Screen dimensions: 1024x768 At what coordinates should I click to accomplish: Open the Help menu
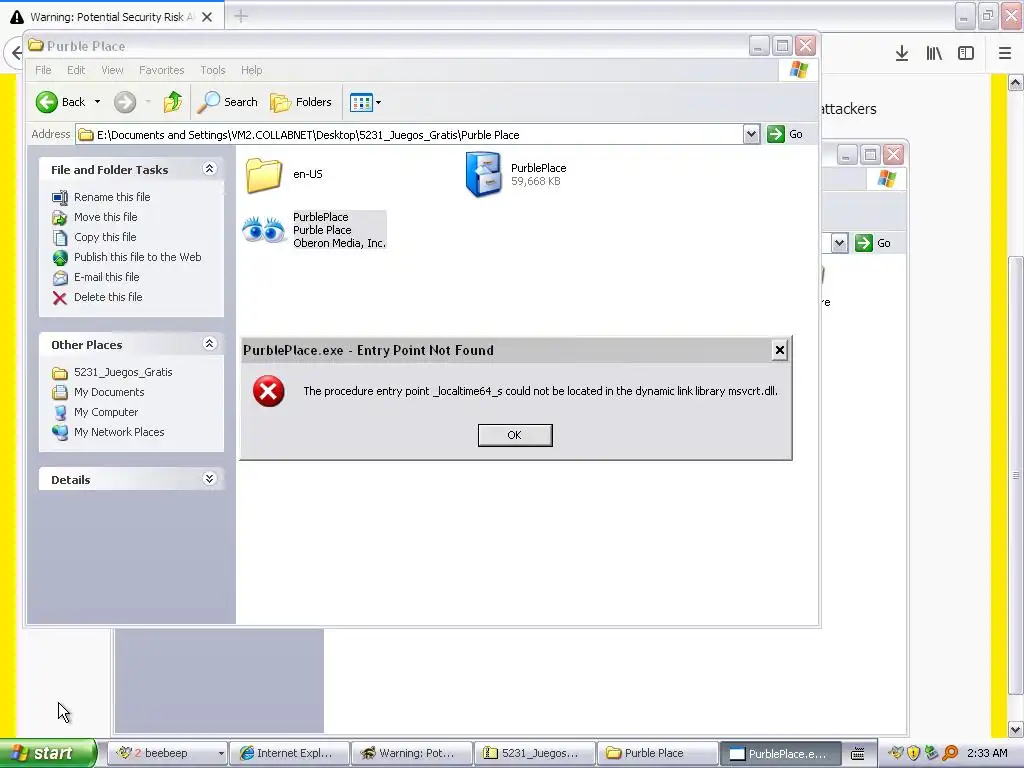251,70
